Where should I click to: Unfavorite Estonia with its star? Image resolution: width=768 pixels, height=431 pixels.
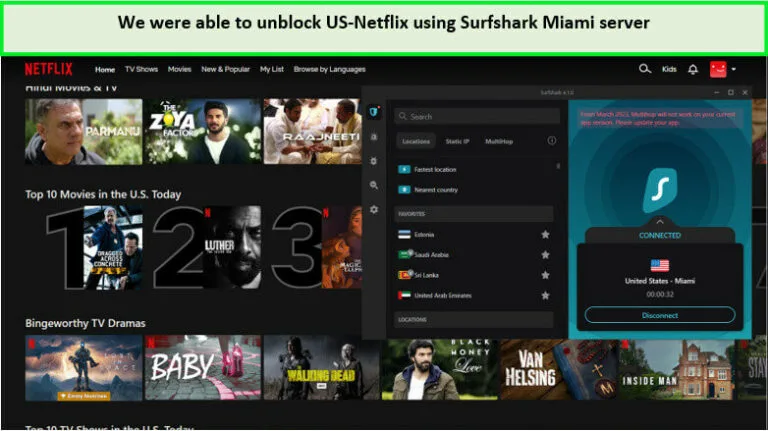tap(545, 235)
